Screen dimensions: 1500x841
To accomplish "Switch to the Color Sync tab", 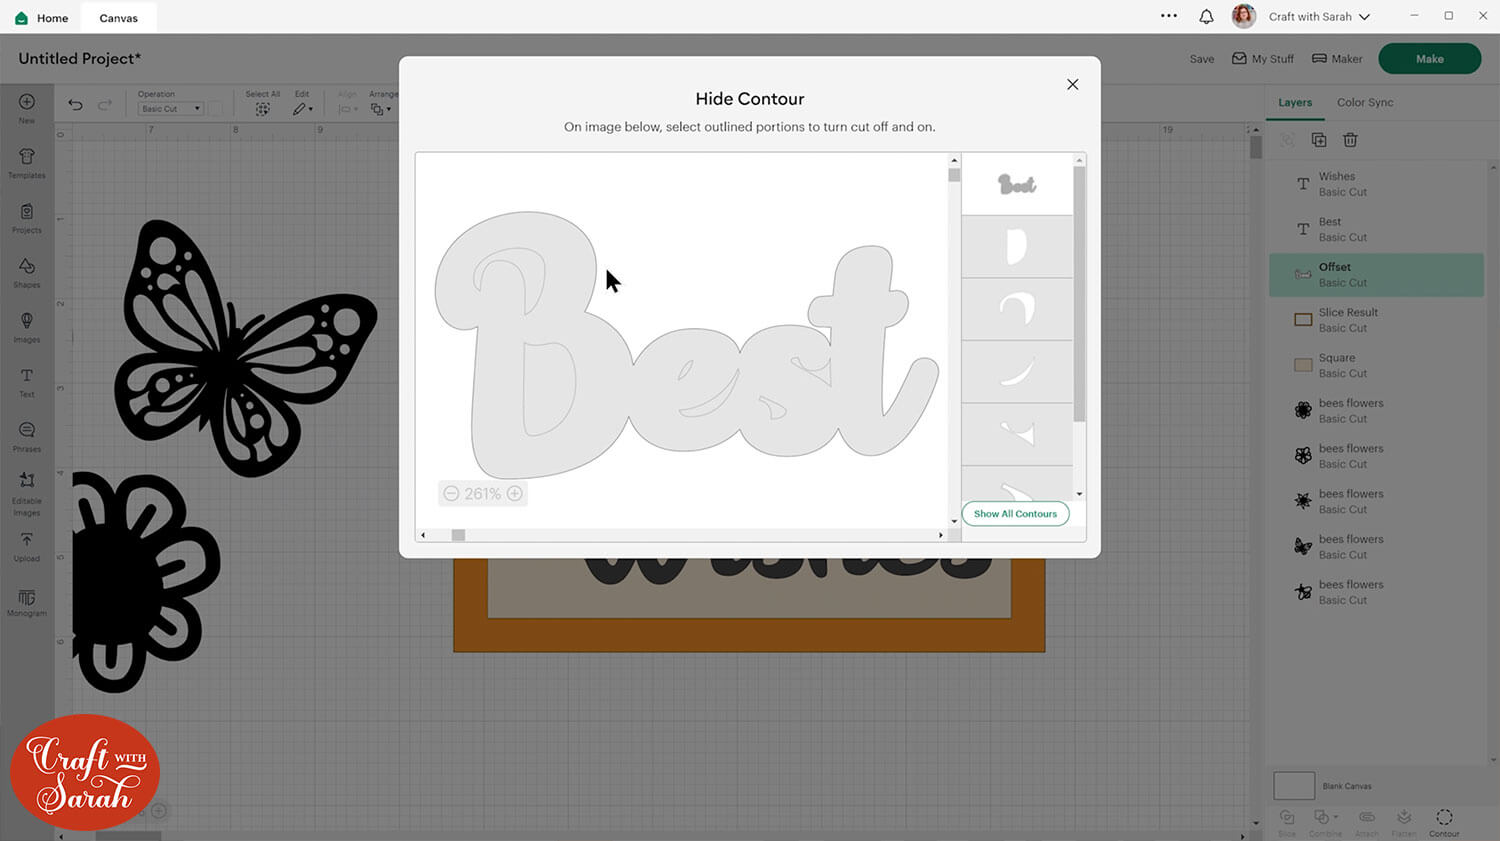I will tap(1365, 102).
